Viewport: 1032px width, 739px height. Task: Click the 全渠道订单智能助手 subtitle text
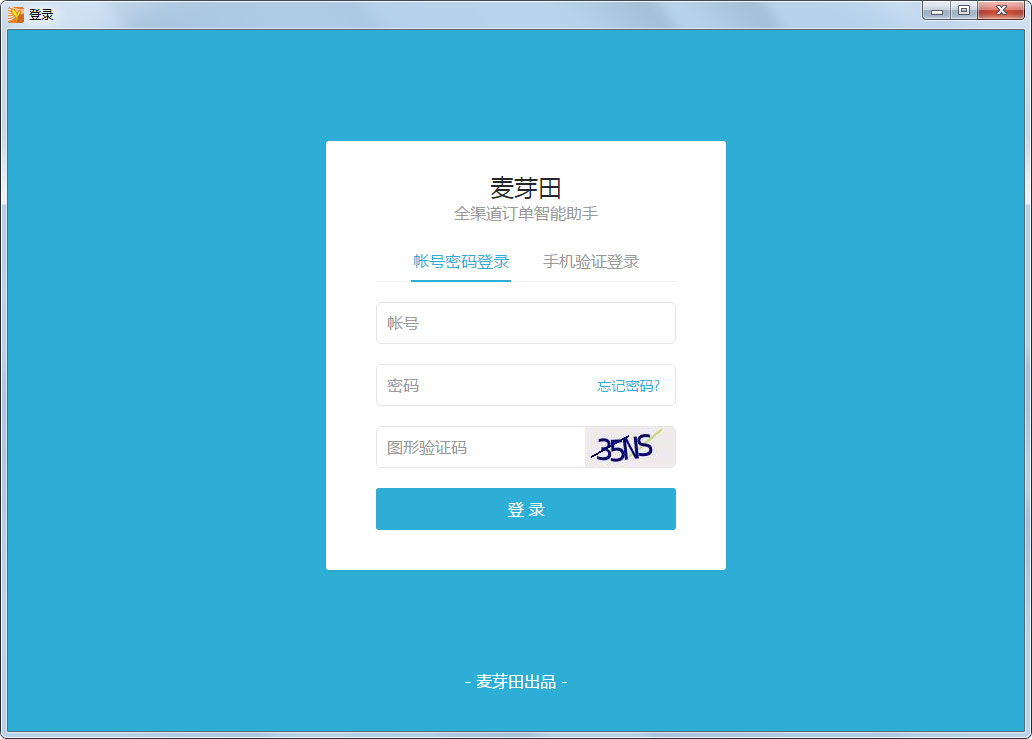pos(525,214)
